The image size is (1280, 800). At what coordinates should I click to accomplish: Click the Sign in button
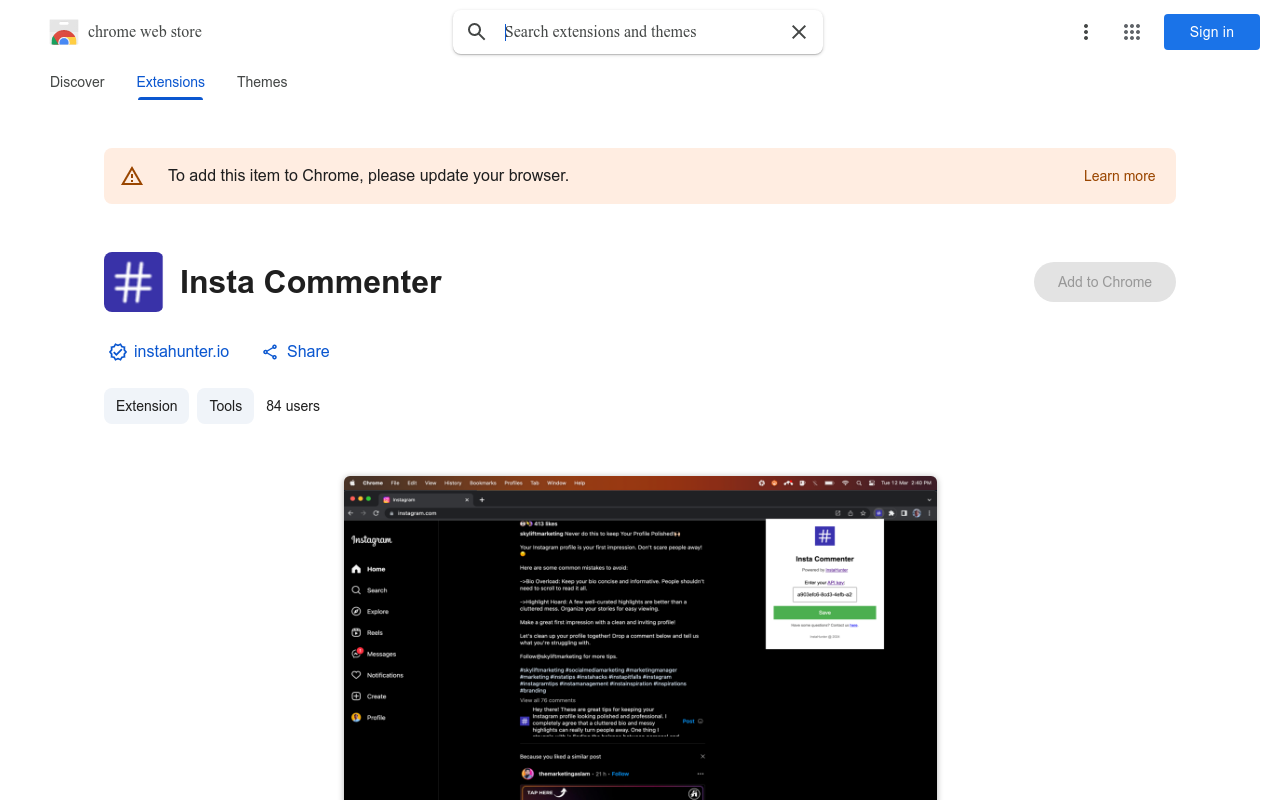tap(1212, 32)
